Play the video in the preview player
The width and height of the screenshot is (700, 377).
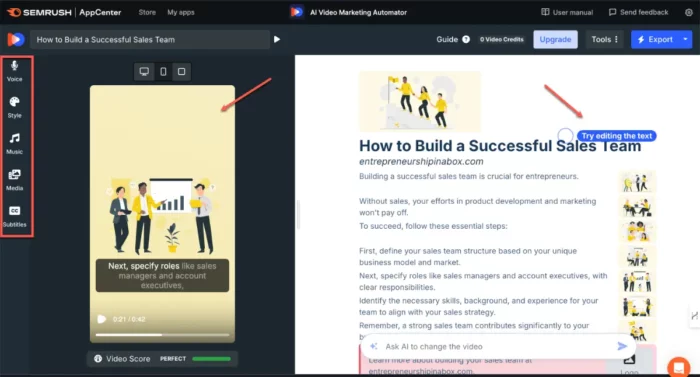point(102,319)
